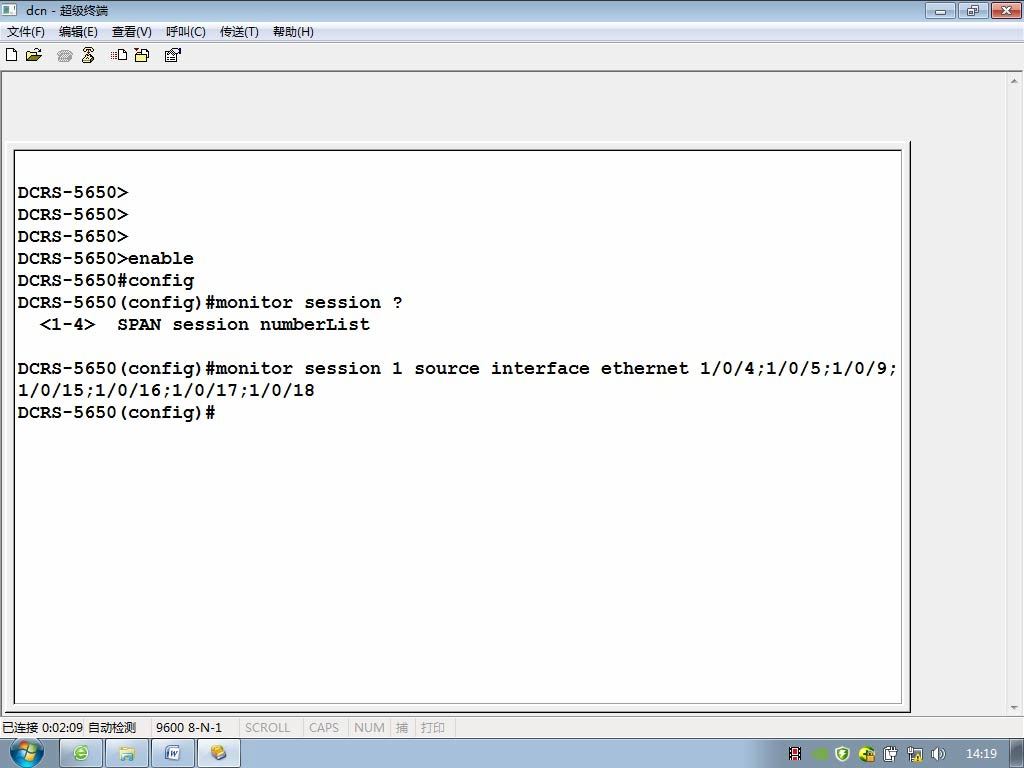Viewport: 1024px width, 768px height.
Task: Open the Windows Start button
Action: click(27, 752)
